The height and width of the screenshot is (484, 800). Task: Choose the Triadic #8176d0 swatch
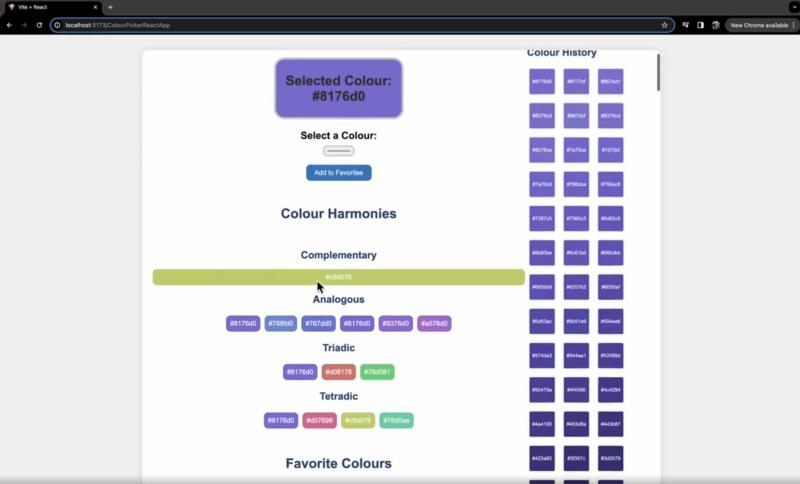(300, 372)
